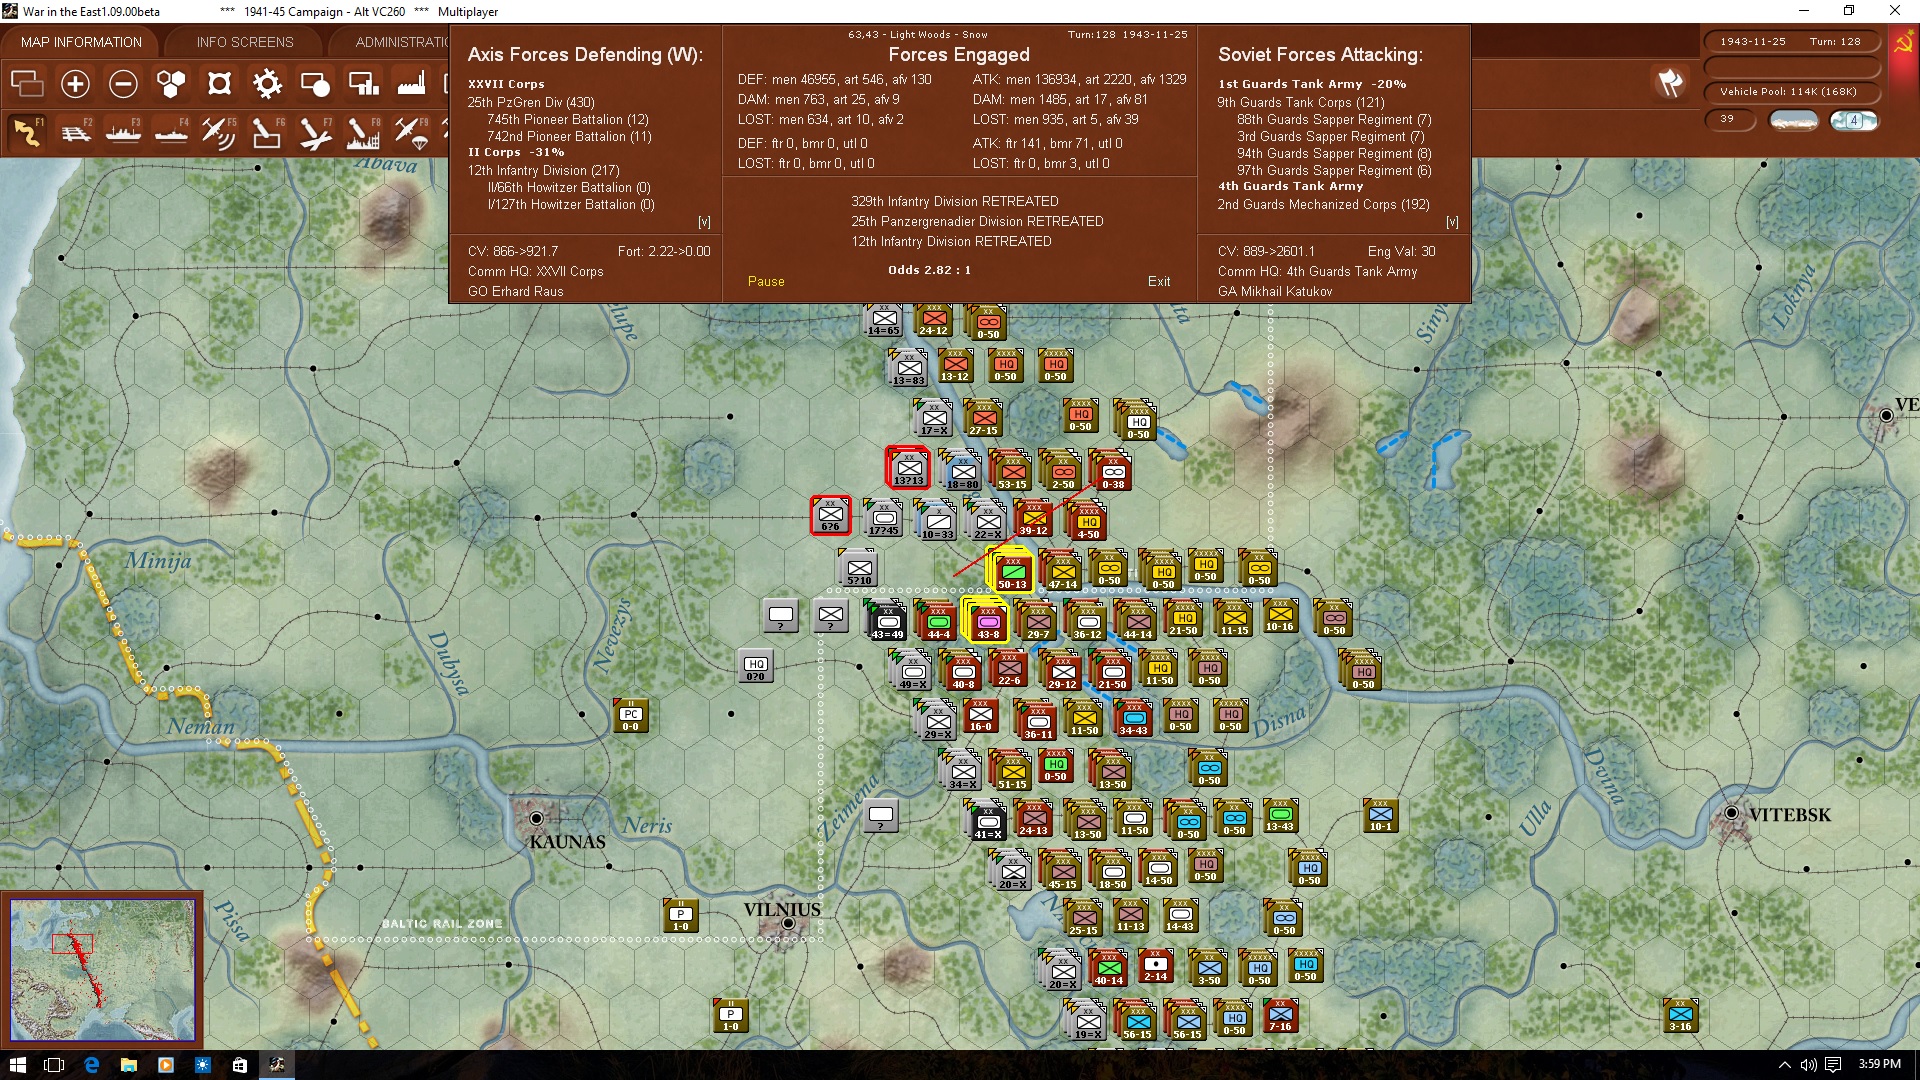The height and width of the screenshot is (1080, 1920).
Task: Toggle the fort levels square icon
Action: 219,84
